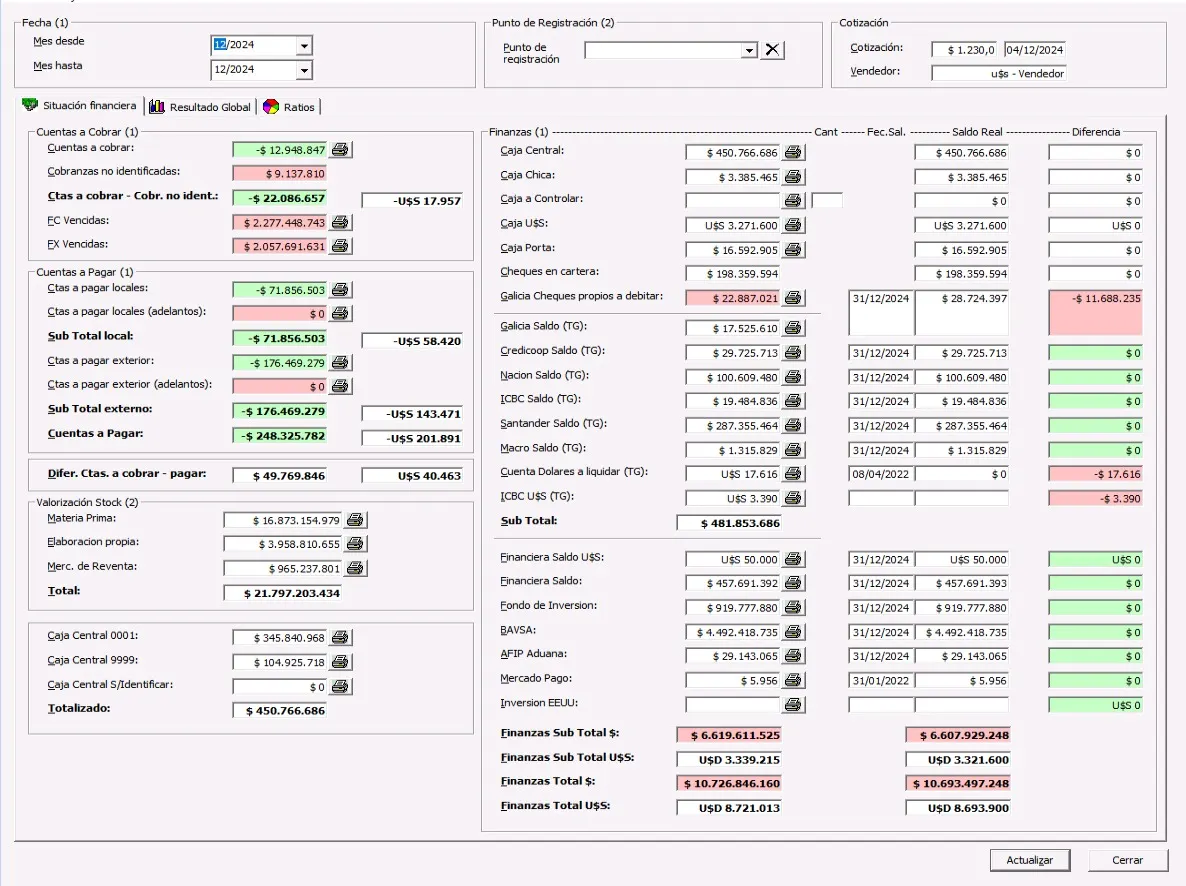Click printer icon for Fondo de Inversion
The height and width of the screenshot is (886, 1186).
pyautogui.click(x=793, y=608)
